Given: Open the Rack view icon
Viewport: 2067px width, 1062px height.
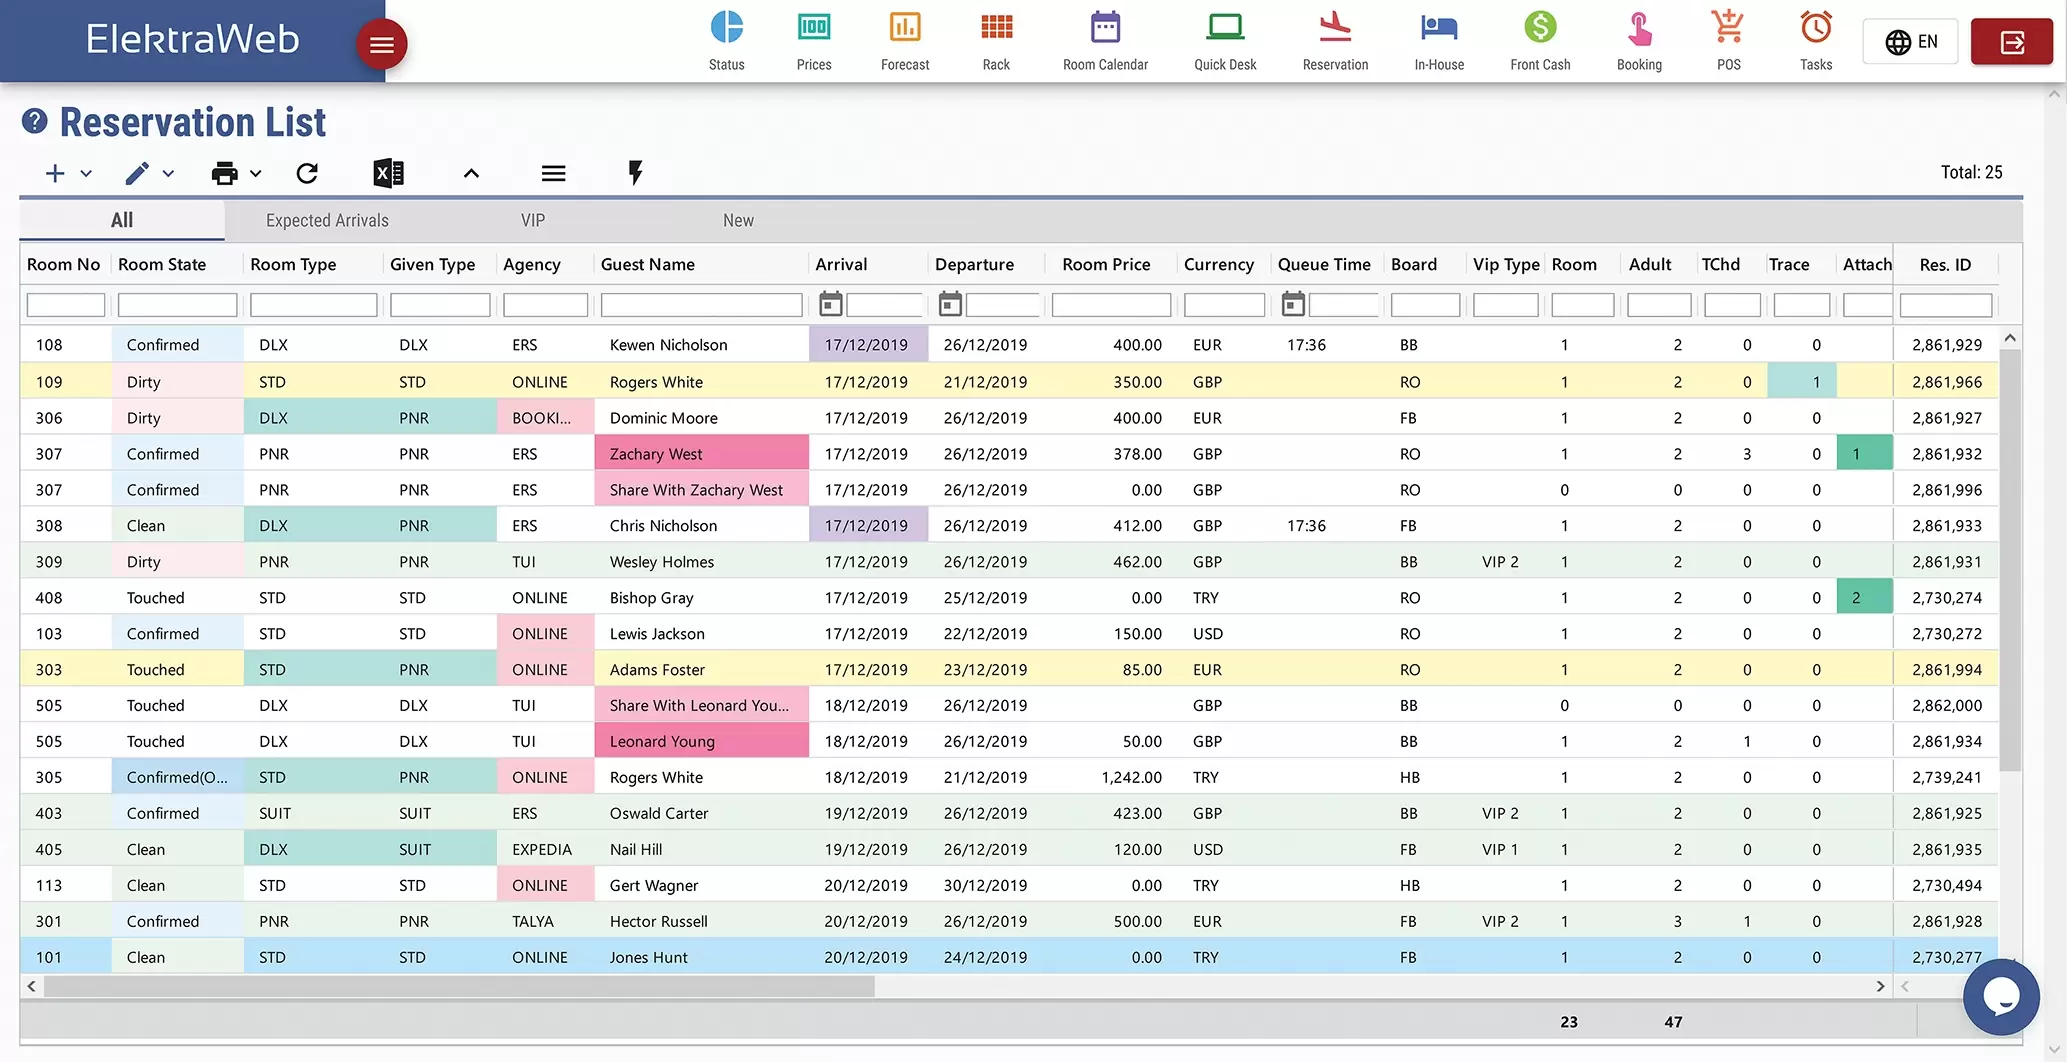Looking at the screenshot, I should (996, 28).
